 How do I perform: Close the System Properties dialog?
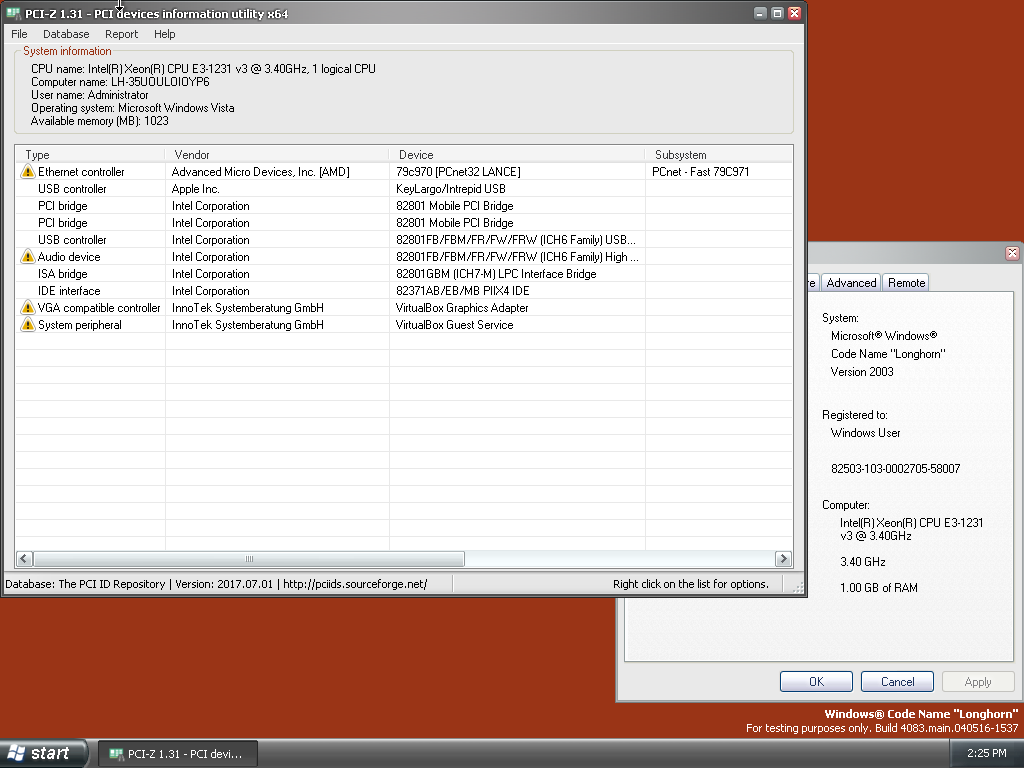1012,253
